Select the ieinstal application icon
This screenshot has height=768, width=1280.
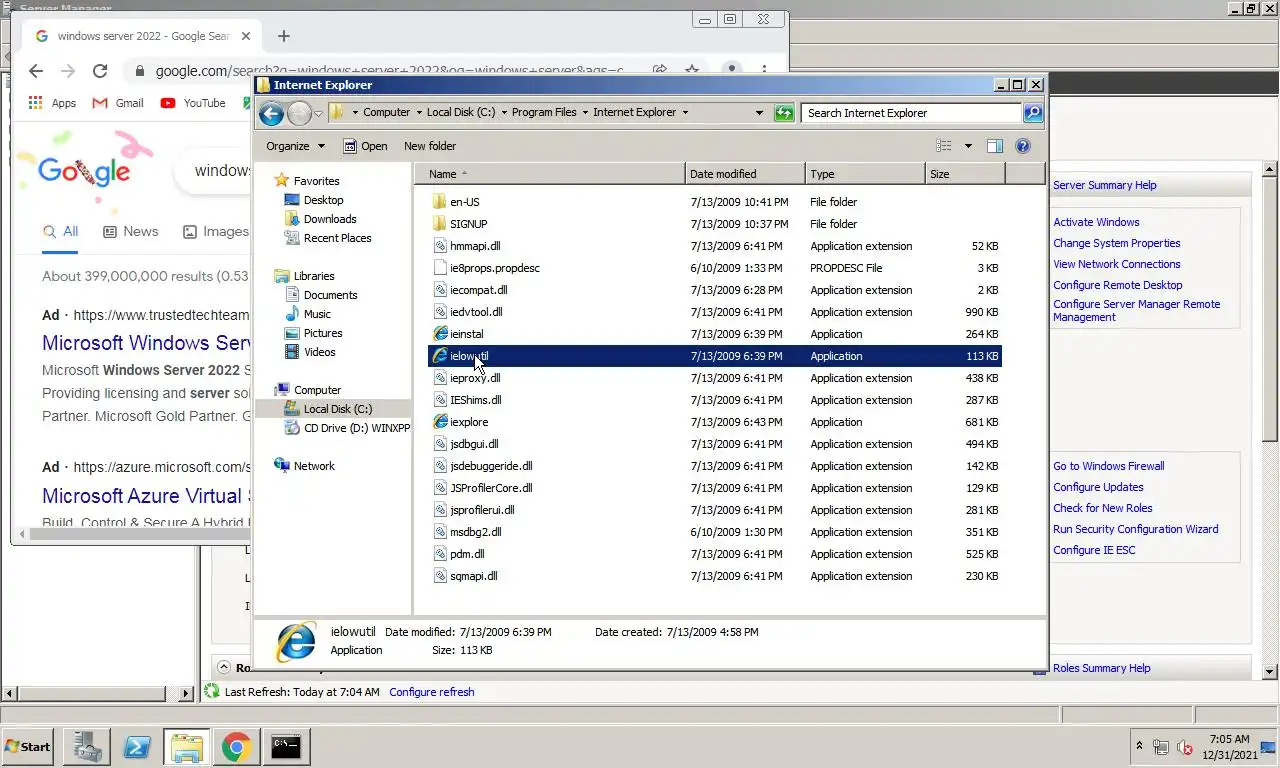440,334
